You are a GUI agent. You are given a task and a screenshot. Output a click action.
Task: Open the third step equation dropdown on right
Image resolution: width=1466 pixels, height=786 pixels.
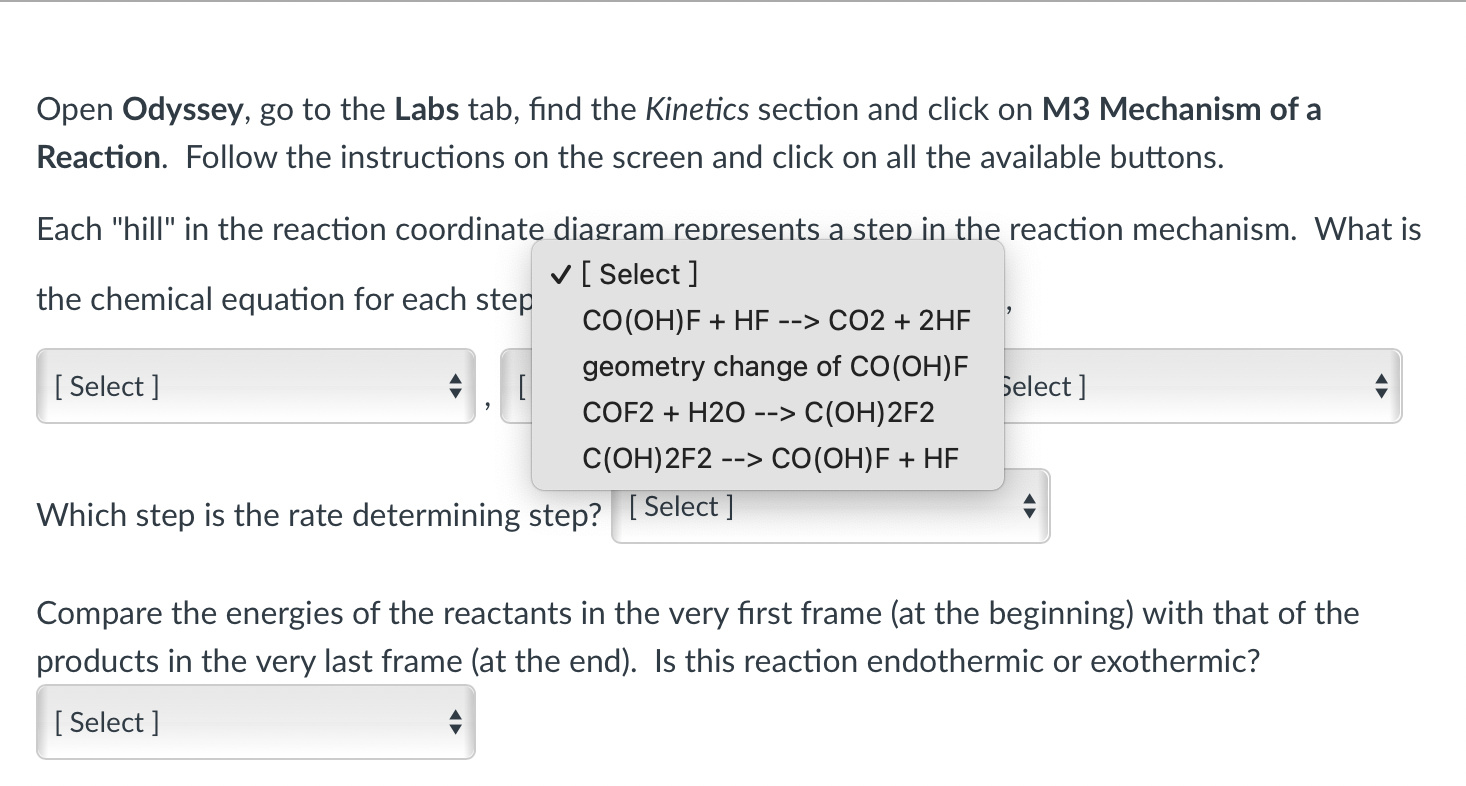click(x=1200, y=386)
